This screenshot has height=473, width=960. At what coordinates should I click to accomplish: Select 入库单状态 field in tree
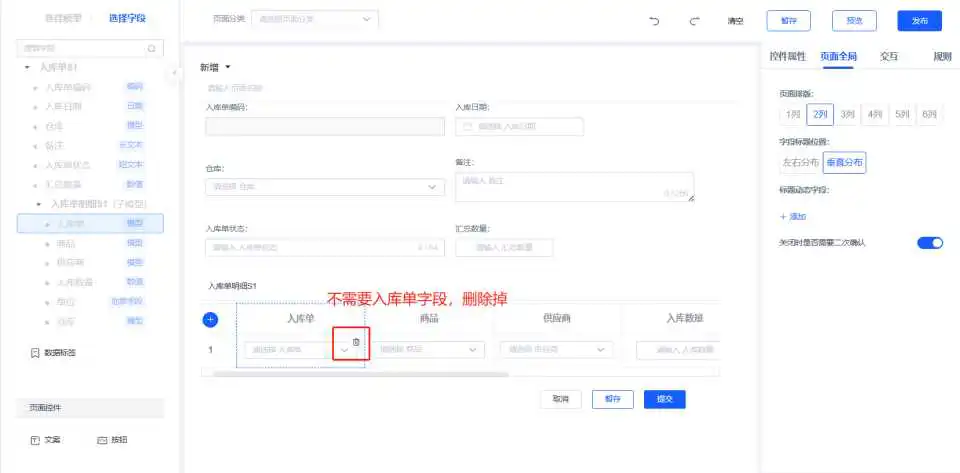(x=90, y=165)
